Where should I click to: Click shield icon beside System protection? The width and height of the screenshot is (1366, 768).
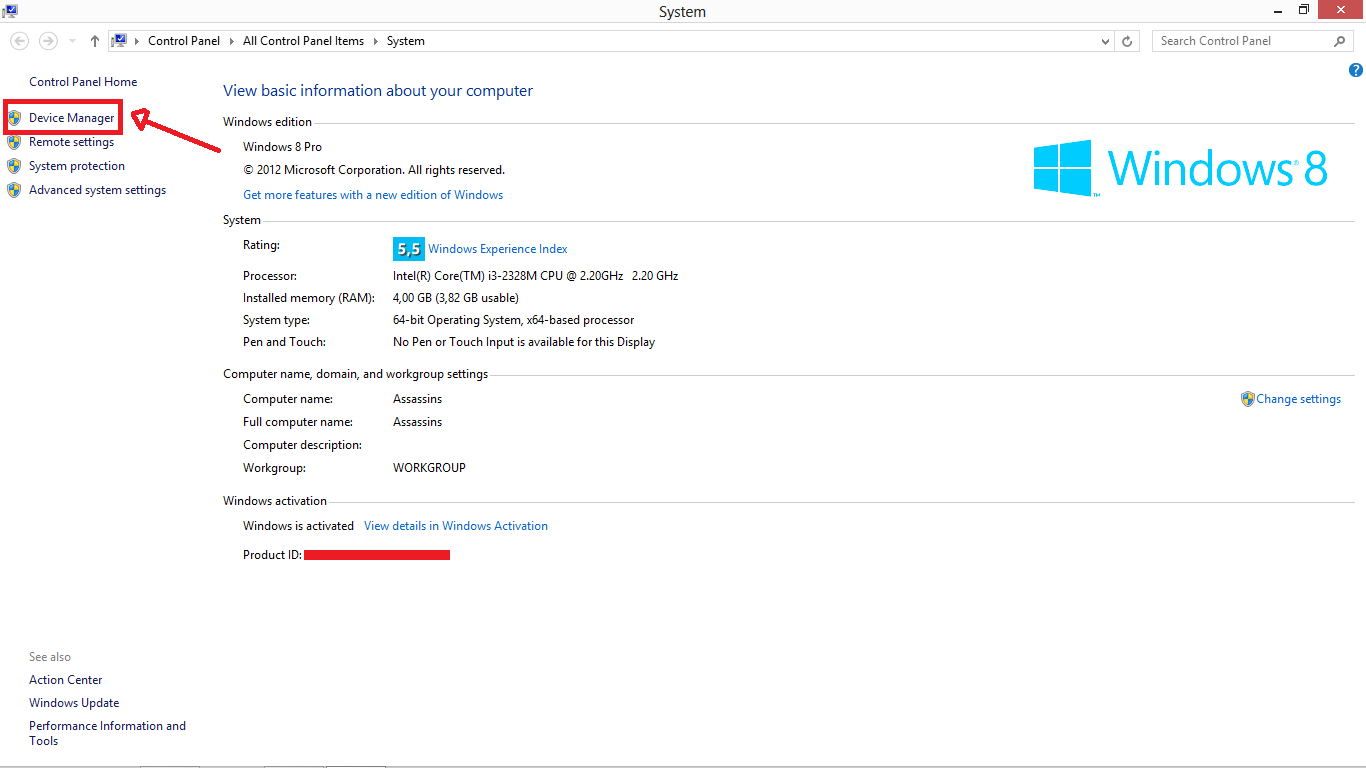[14, 166]
